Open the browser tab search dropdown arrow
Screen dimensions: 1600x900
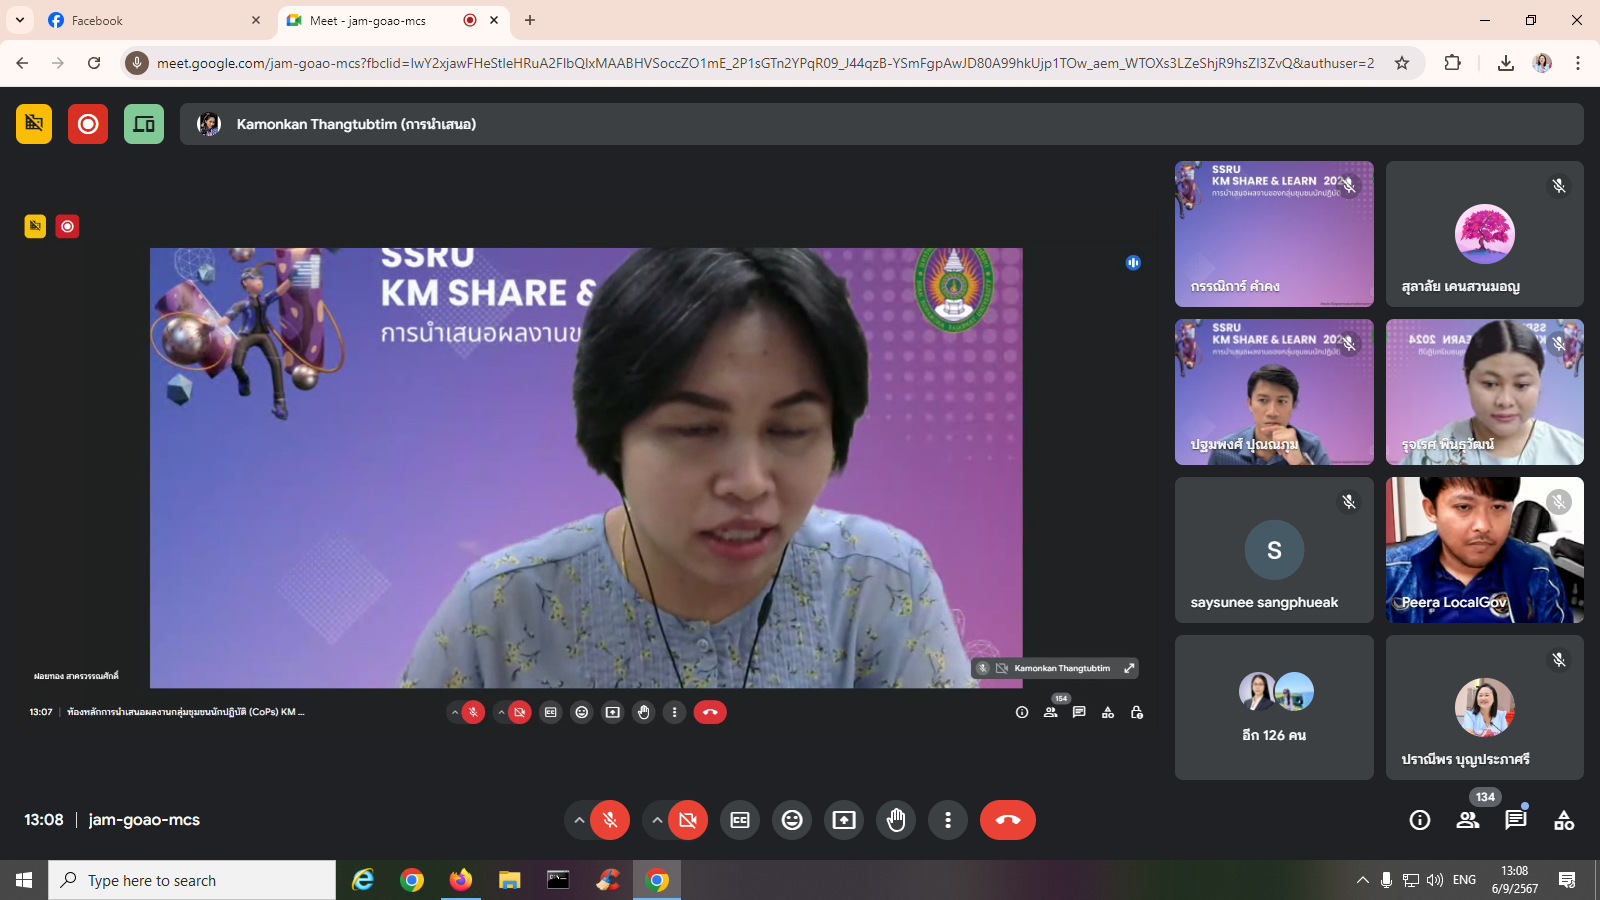[20, 20]
